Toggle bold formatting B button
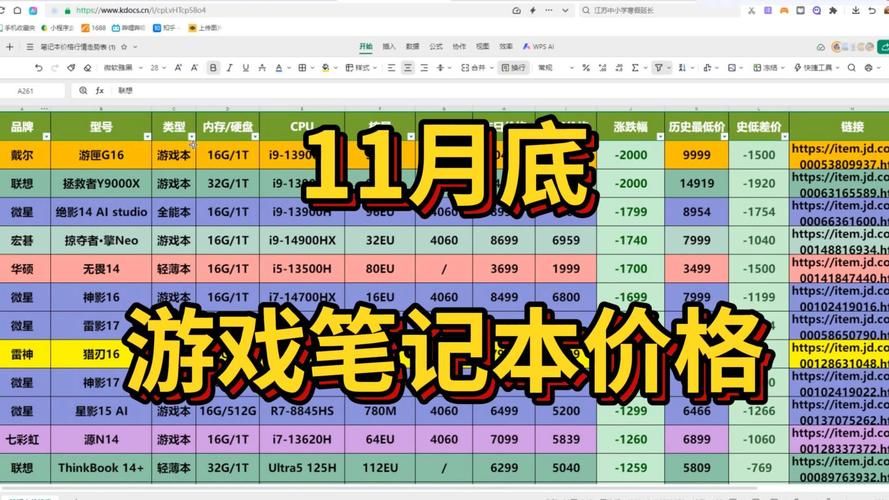Screen dimensions: 889x500 (x=213, y=67)
